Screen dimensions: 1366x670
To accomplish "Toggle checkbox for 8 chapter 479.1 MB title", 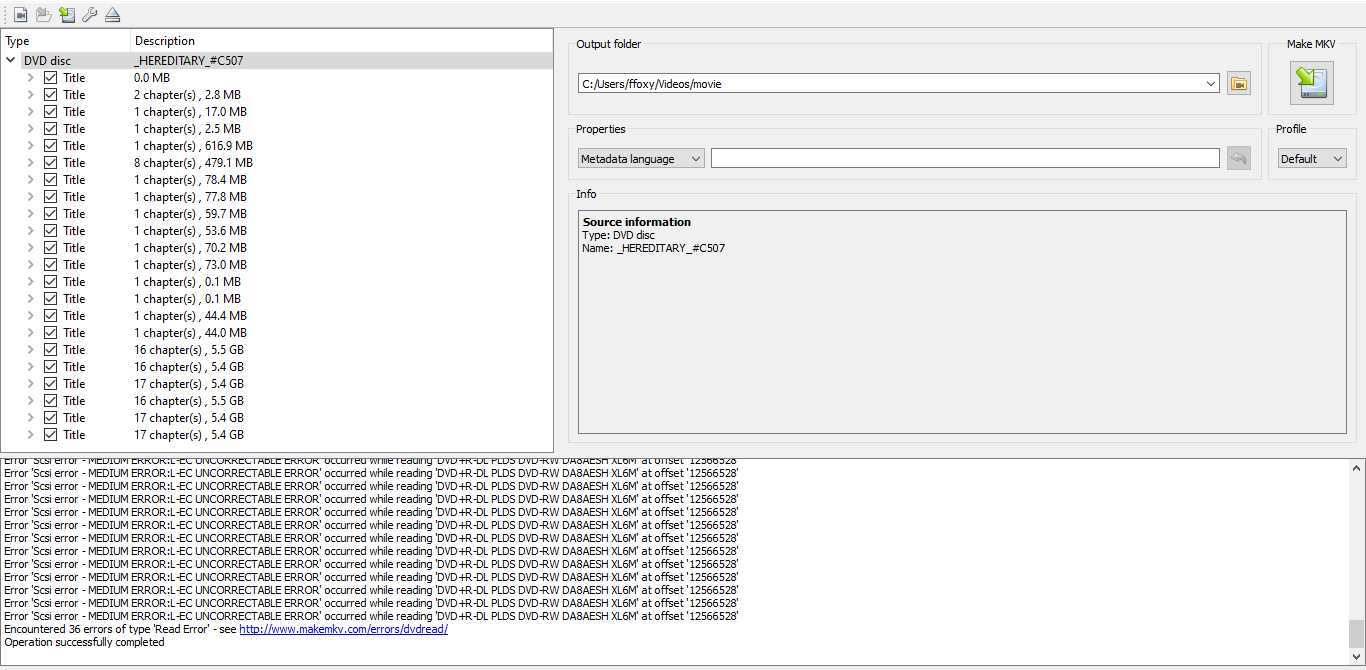I will point(50,163).
